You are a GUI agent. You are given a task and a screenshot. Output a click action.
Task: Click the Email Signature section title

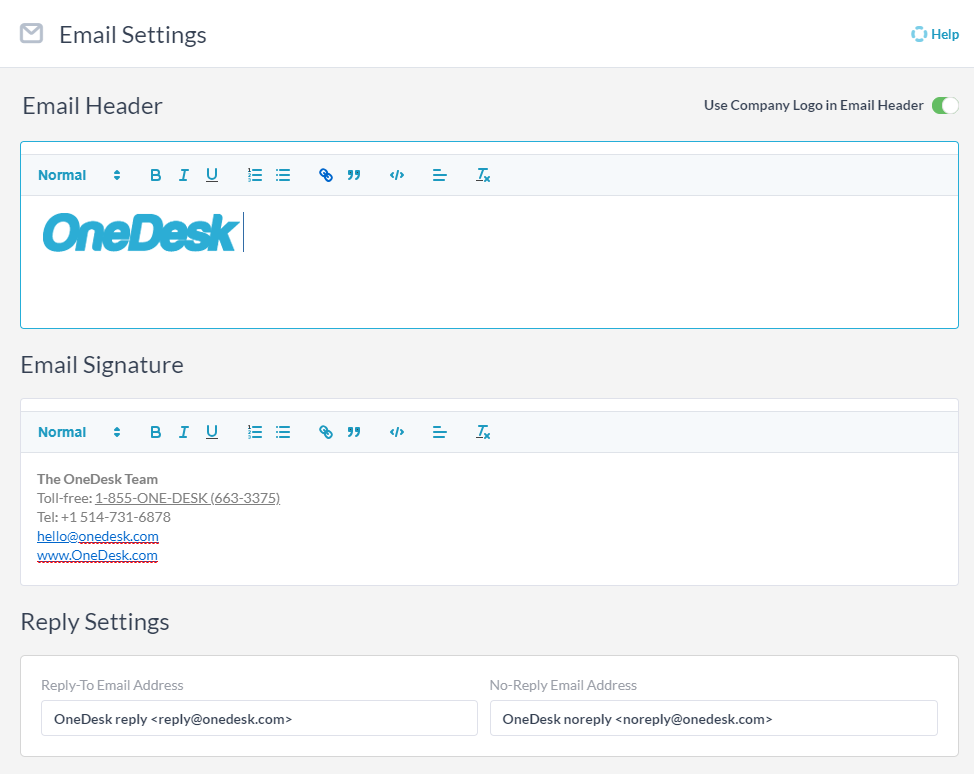(x=102, y=365)
